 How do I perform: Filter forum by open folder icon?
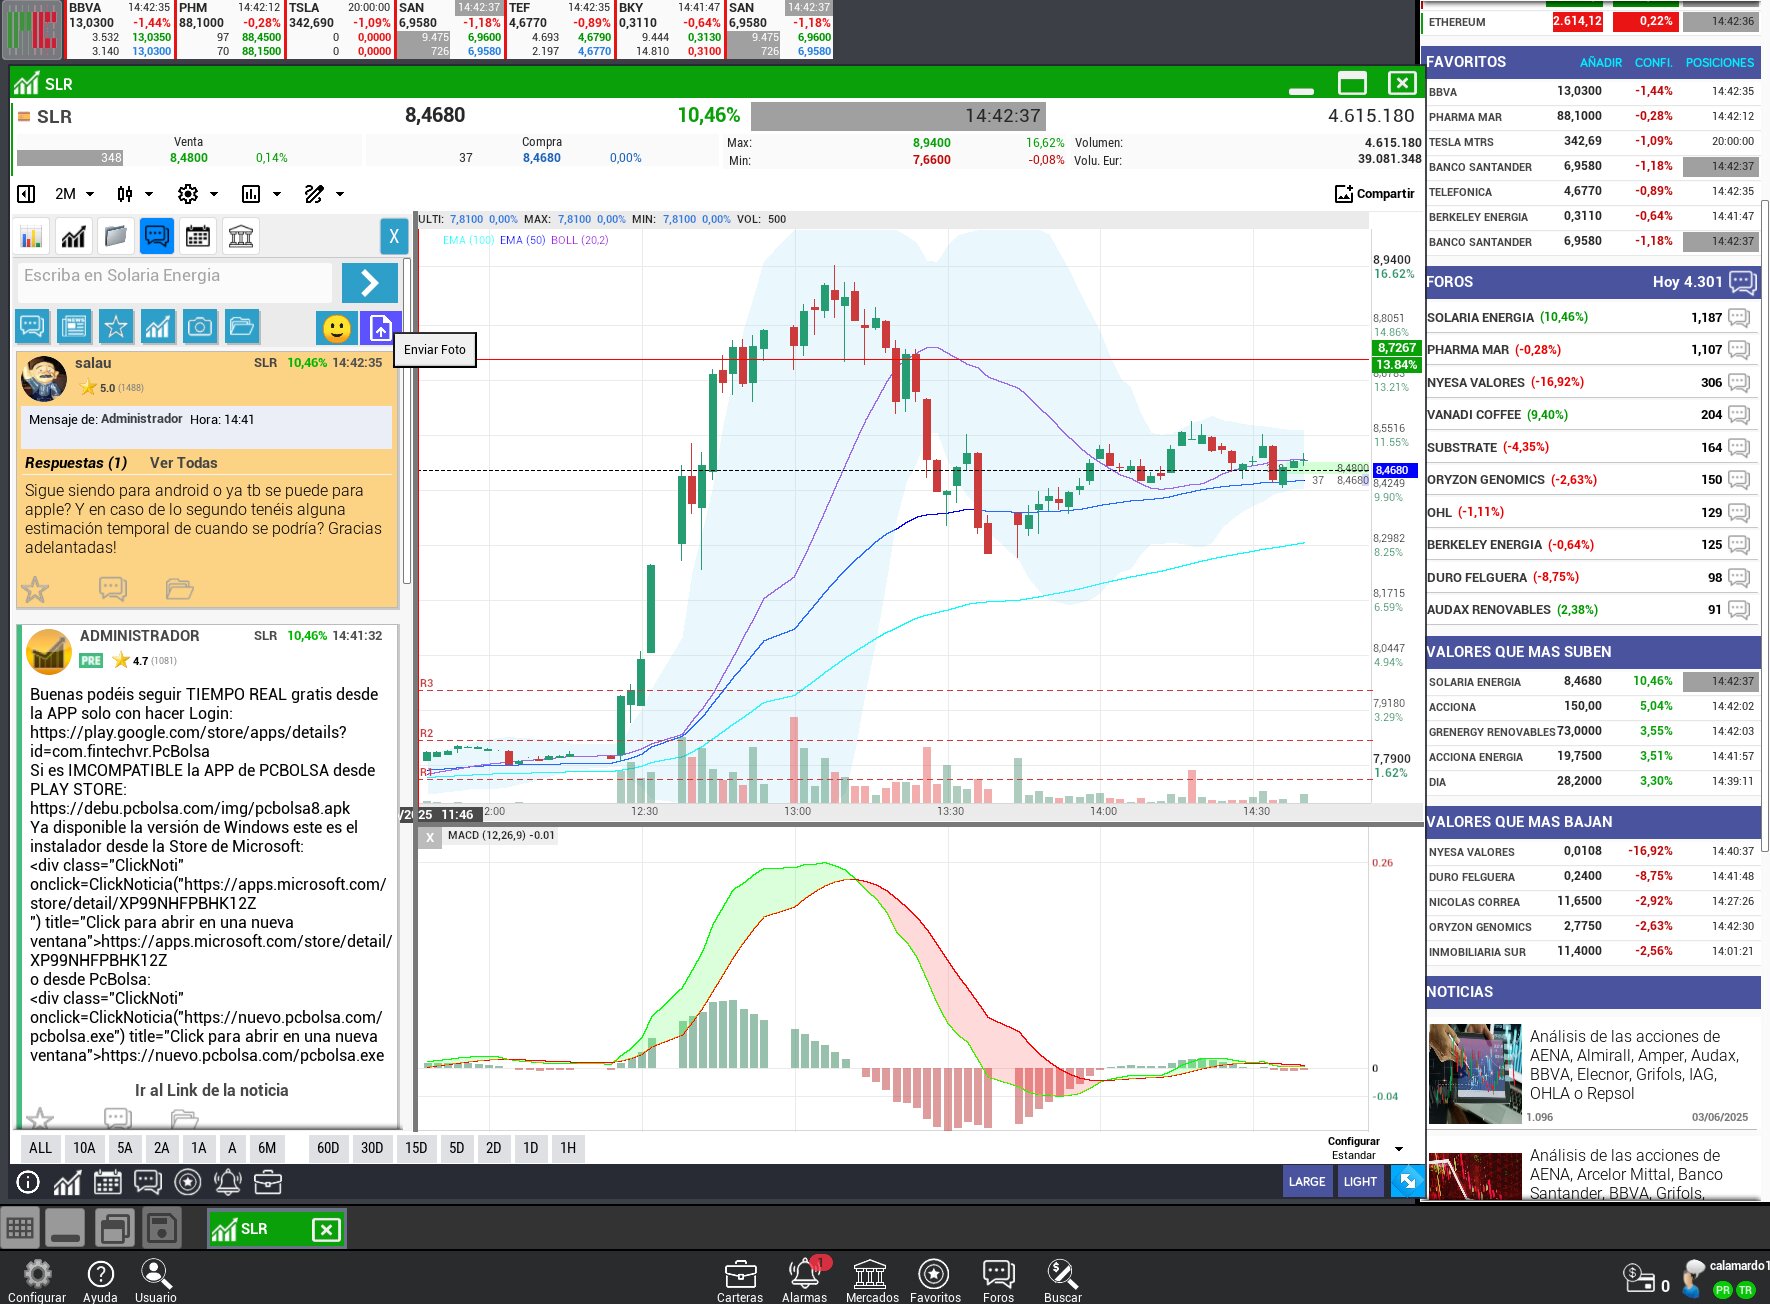tap(242, 326)
